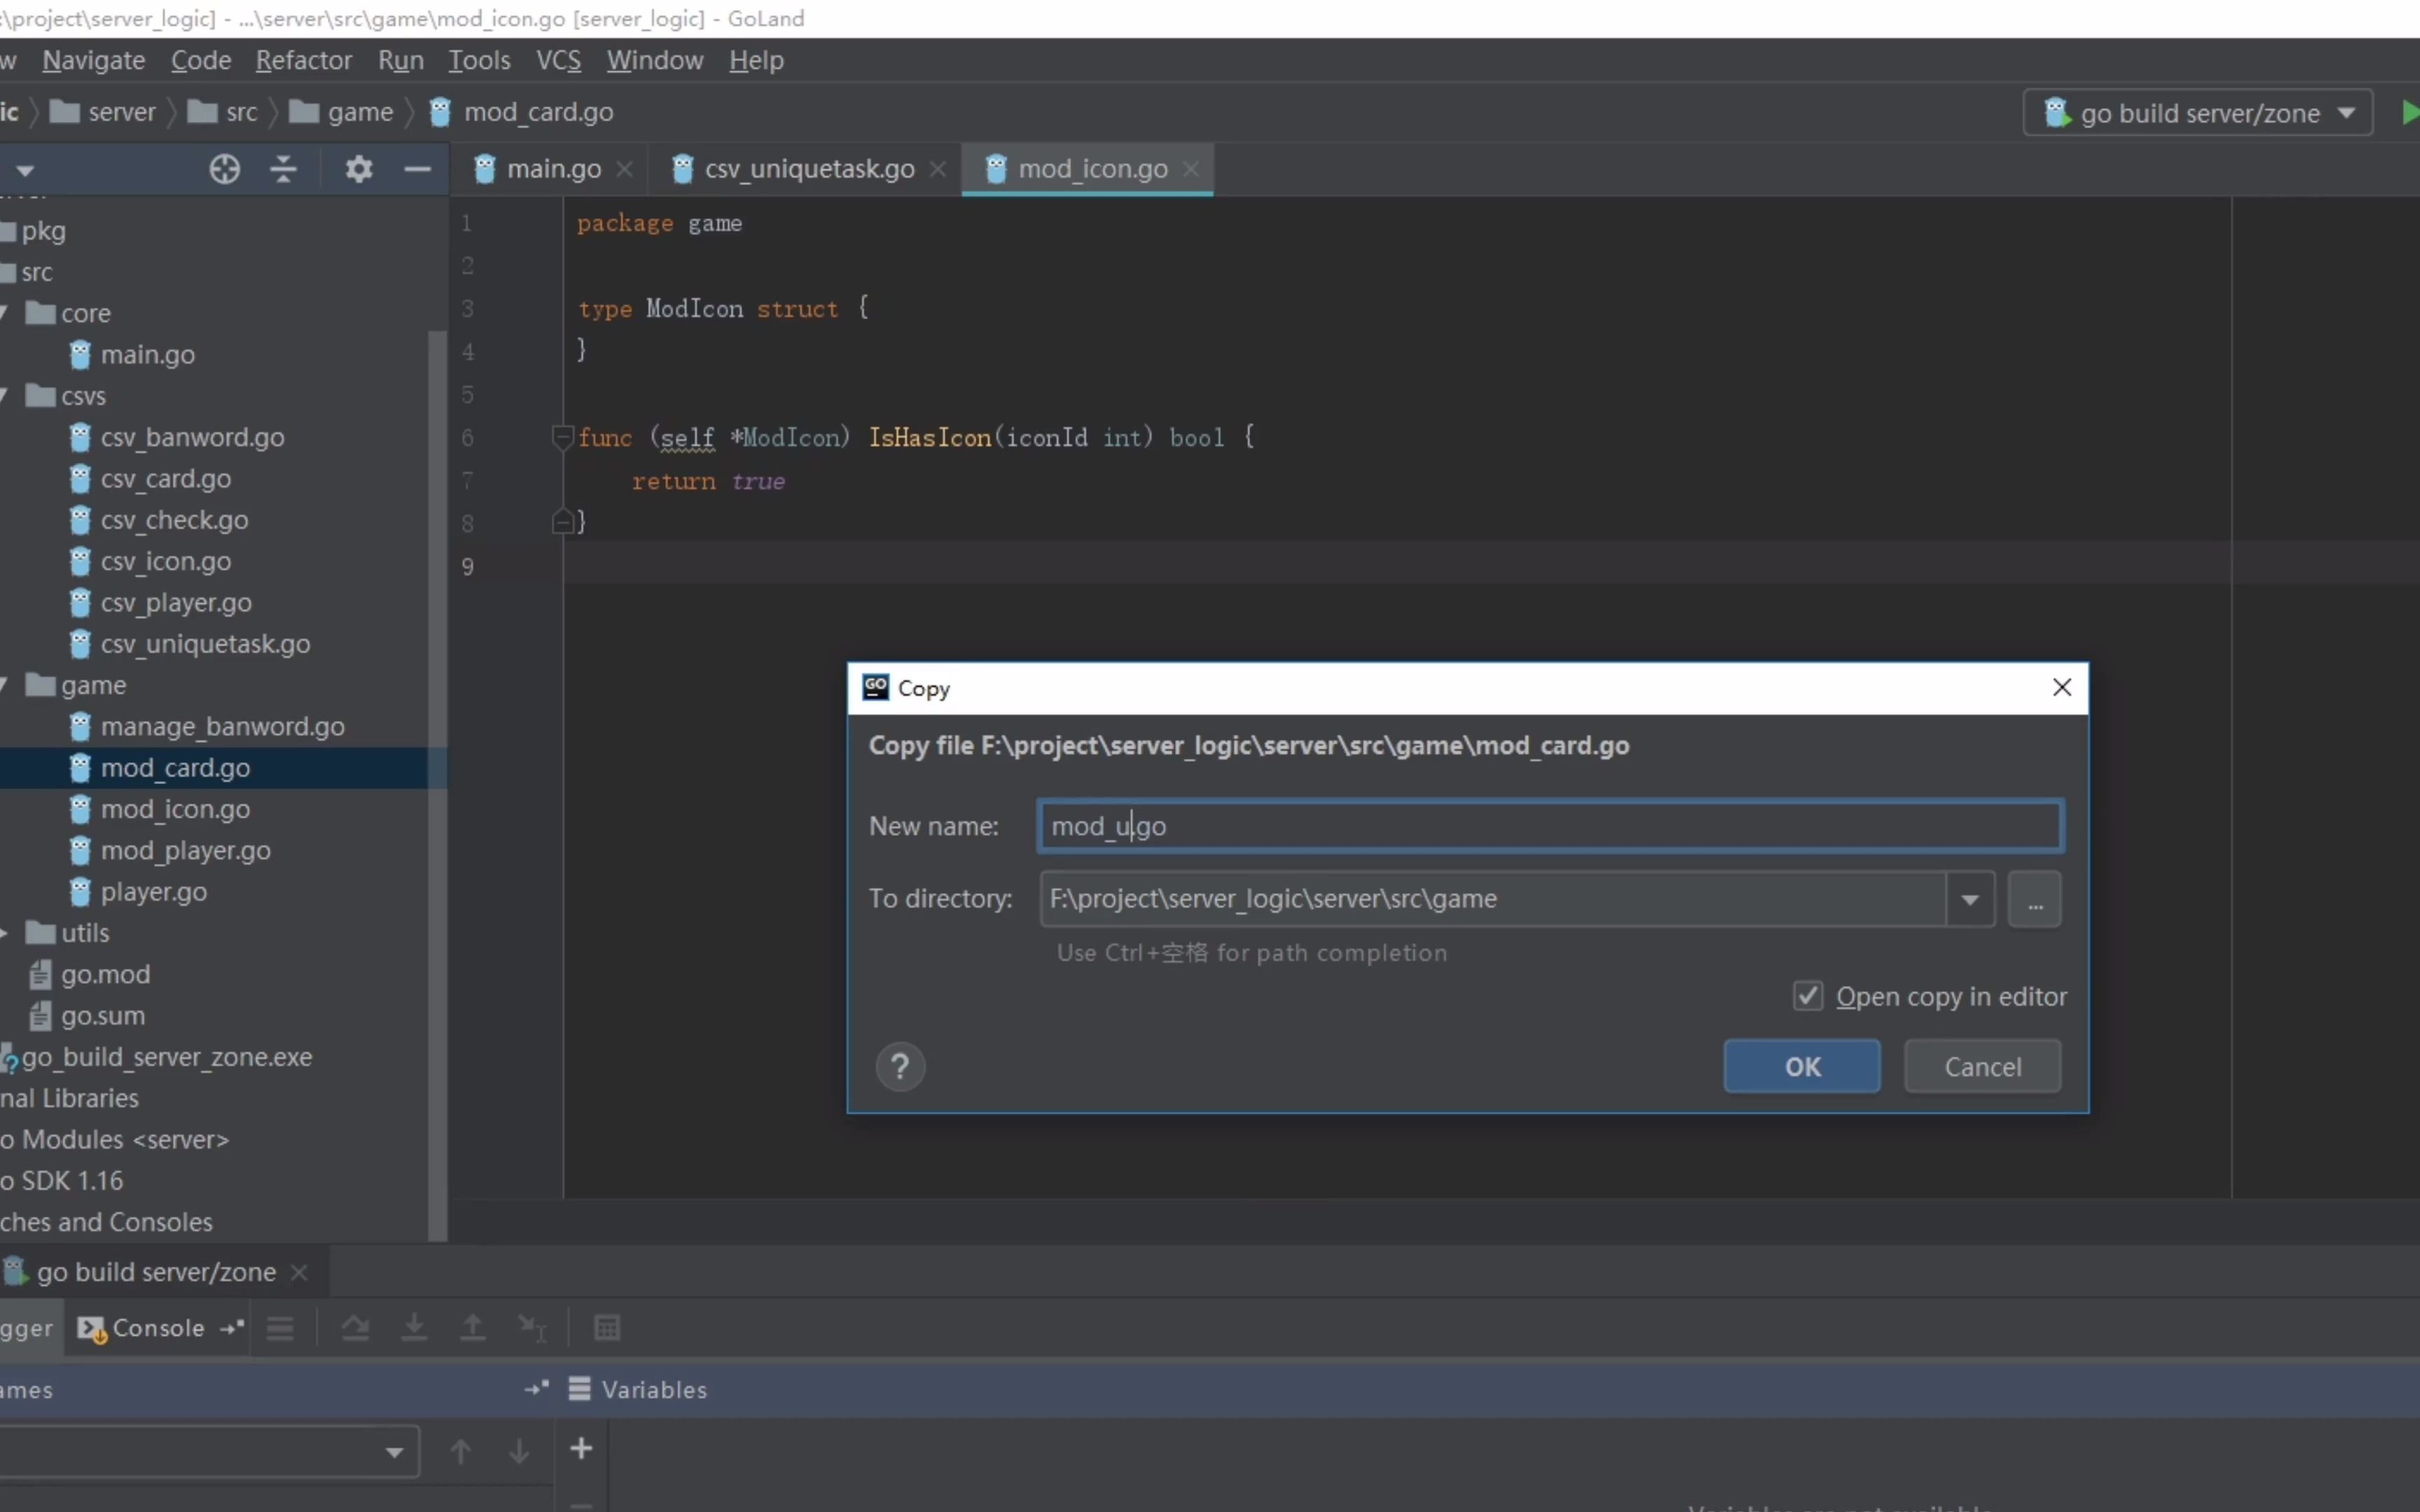Hide the project panel with the minus icon

coord(417,169)
